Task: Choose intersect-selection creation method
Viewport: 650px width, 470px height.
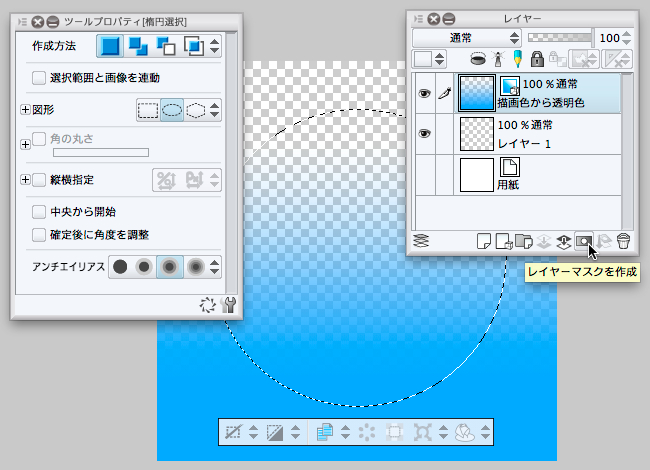Action: (x=194, y=46)
